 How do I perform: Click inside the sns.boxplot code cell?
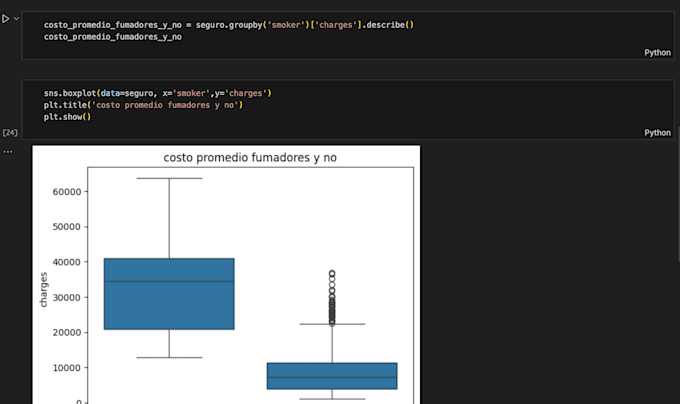348,110
